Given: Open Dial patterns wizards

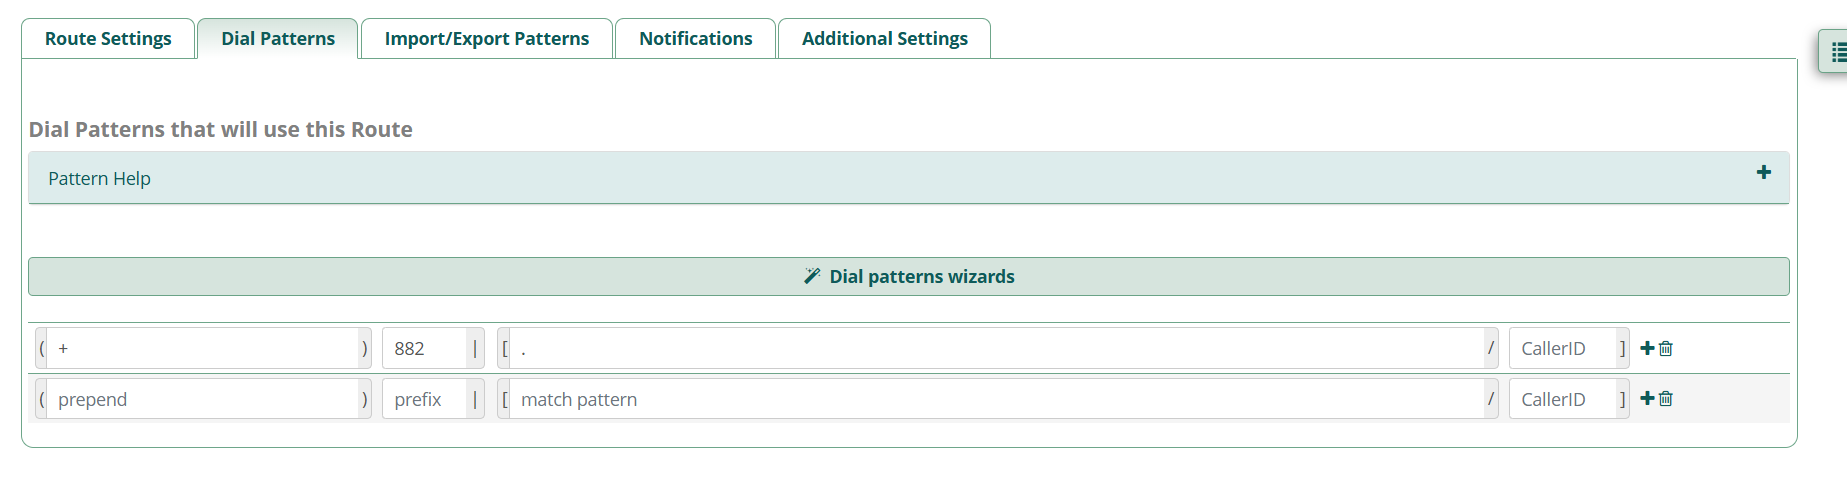Looking at the screenshot, I should point(921,276).
